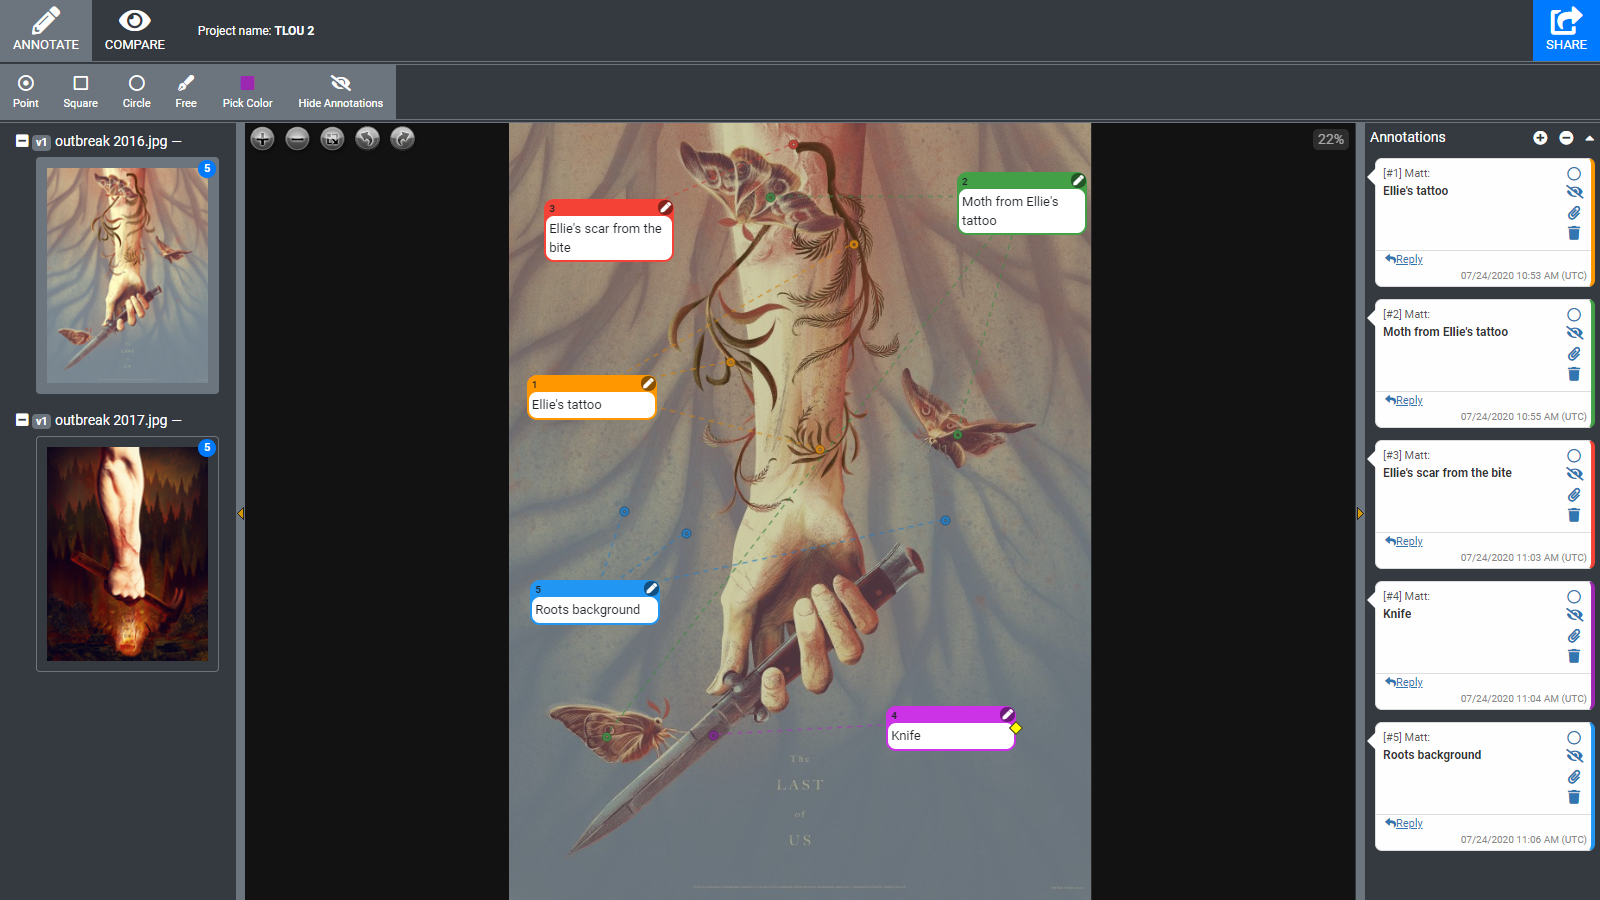The image size is (1600, 900).
Task: Hide annotation #2 Moth from Ellie's tattoo
Action: (x=1574, y=333)
